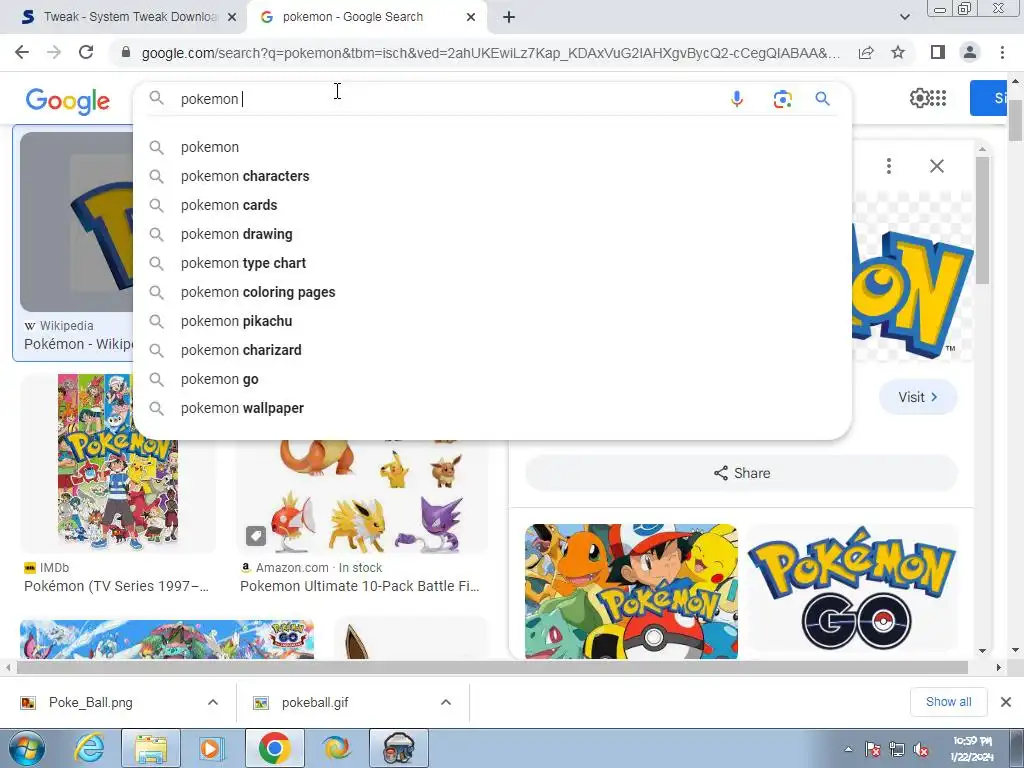Image resolution: width=1024 pixels, height=768 pixels.
Task: Open Pokemon Ultimate 10-Pack title link
Action: (360, 586)
